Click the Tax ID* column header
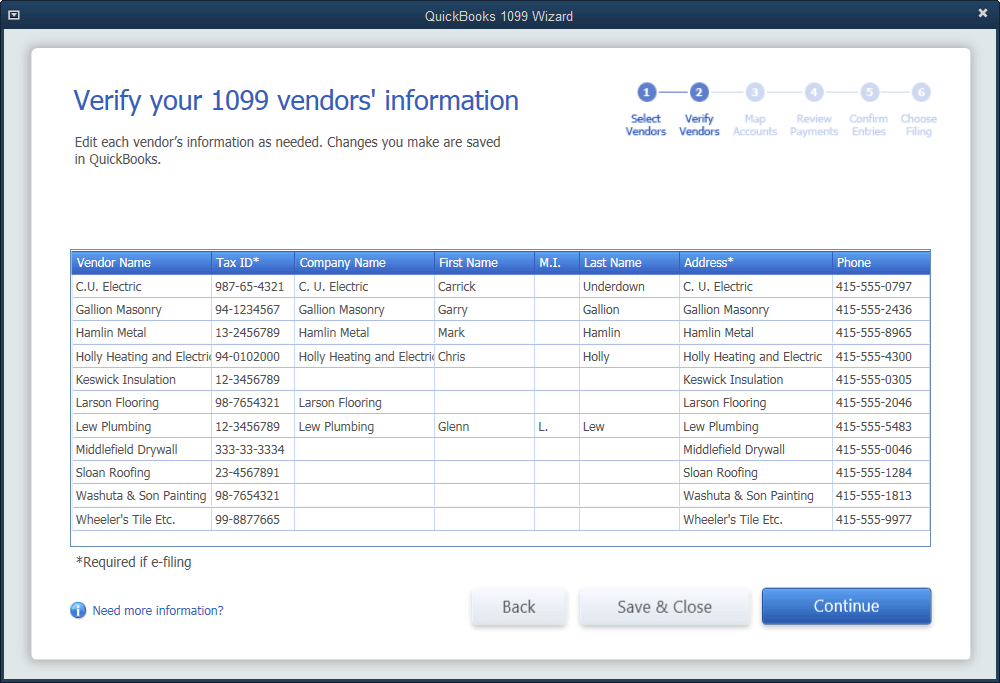The width and height of the screenshot is (1000, 683). tap(253, 263)
